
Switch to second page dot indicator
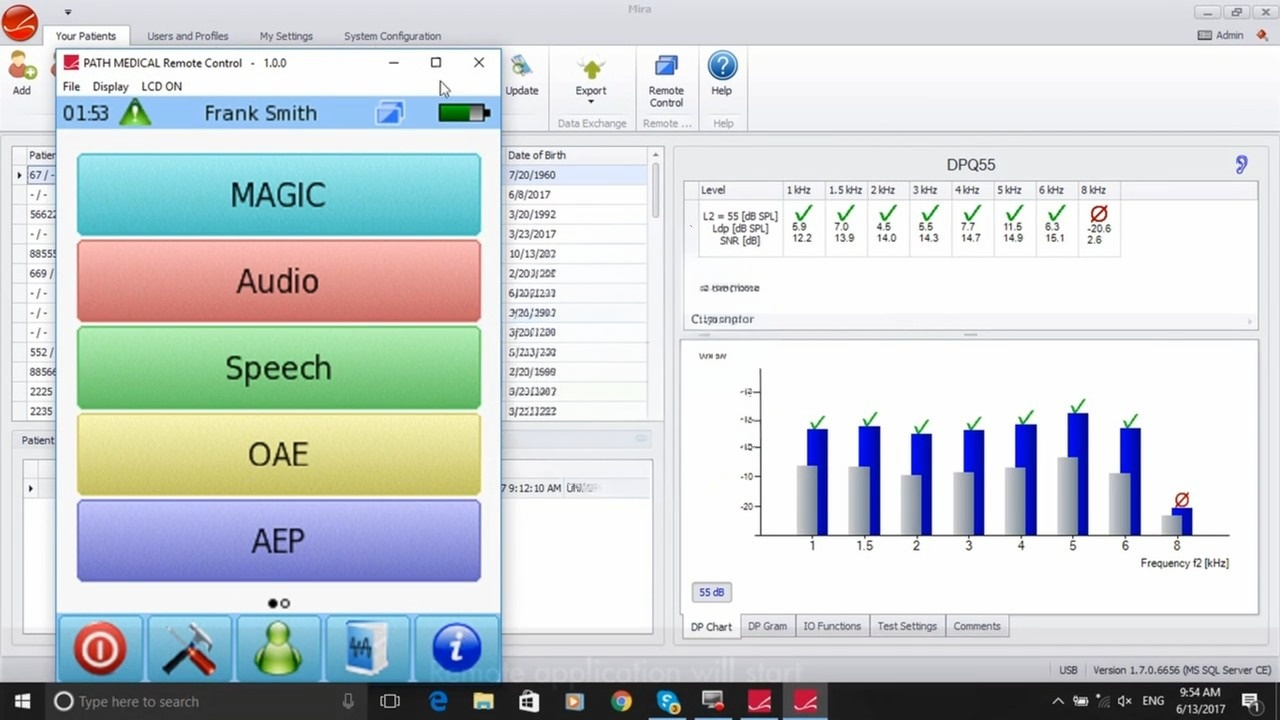(285, 603)
